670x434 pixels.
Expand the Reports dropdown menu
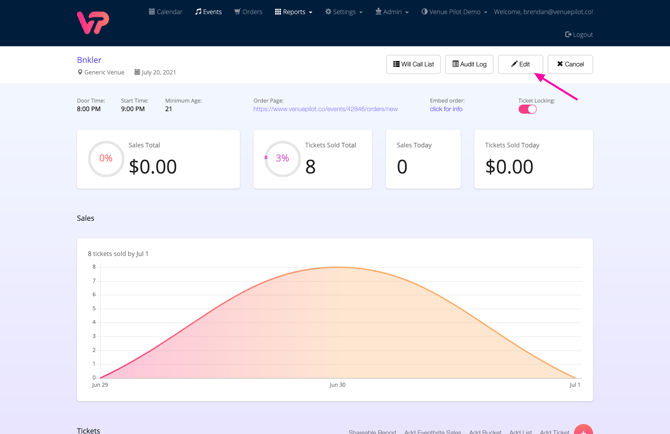click(x=294, y=12)
